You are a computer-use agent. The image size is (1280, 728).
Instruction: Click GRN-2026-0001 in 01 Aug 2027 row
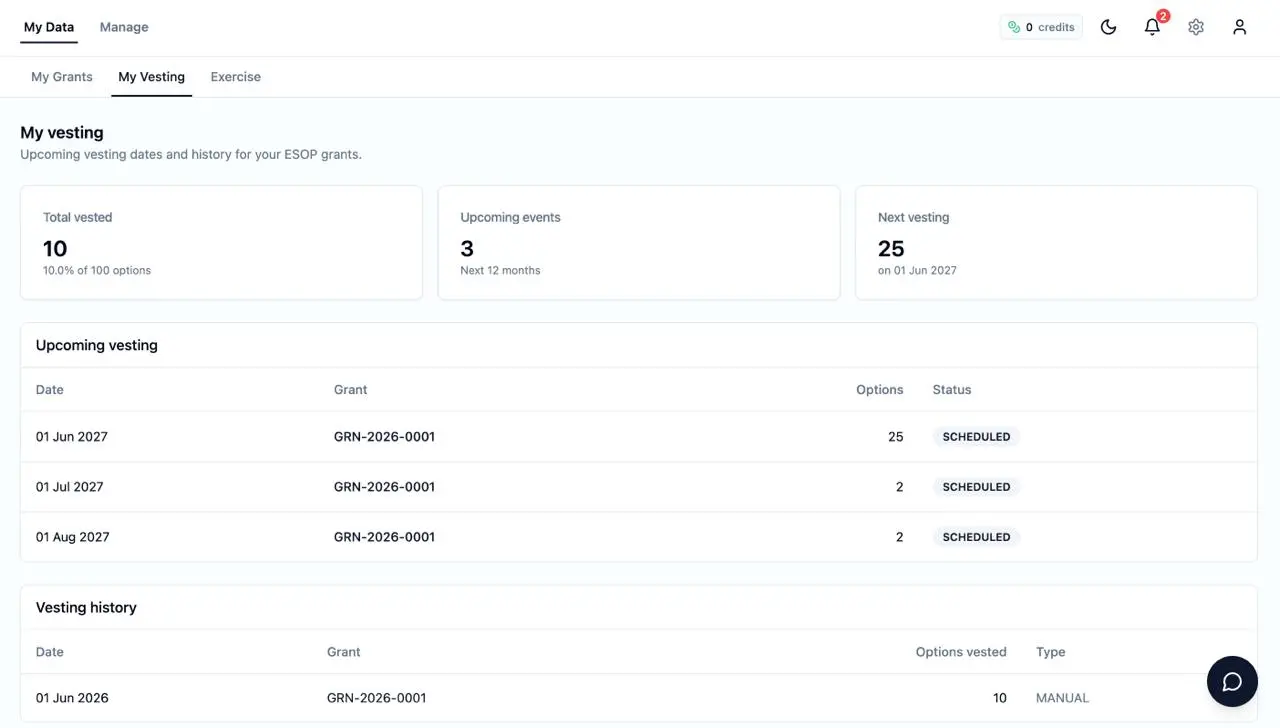coord(384,537)
